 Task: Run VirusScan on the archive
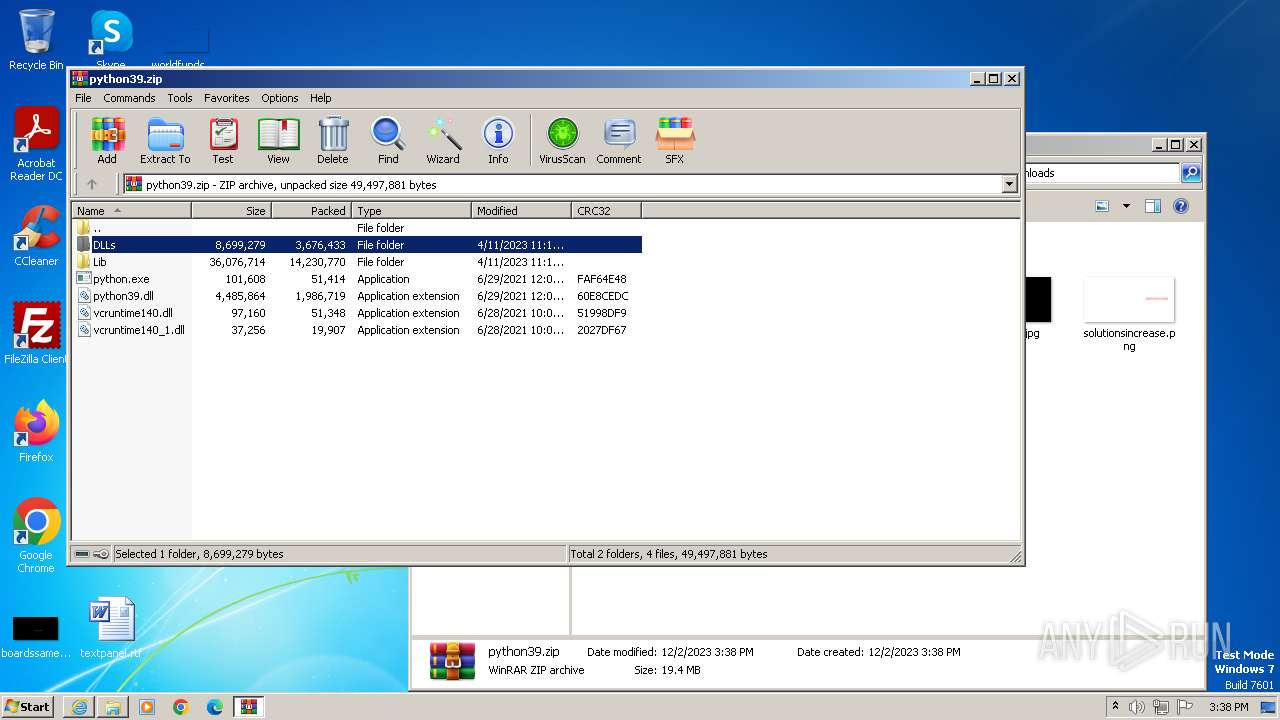coord(562,141)
